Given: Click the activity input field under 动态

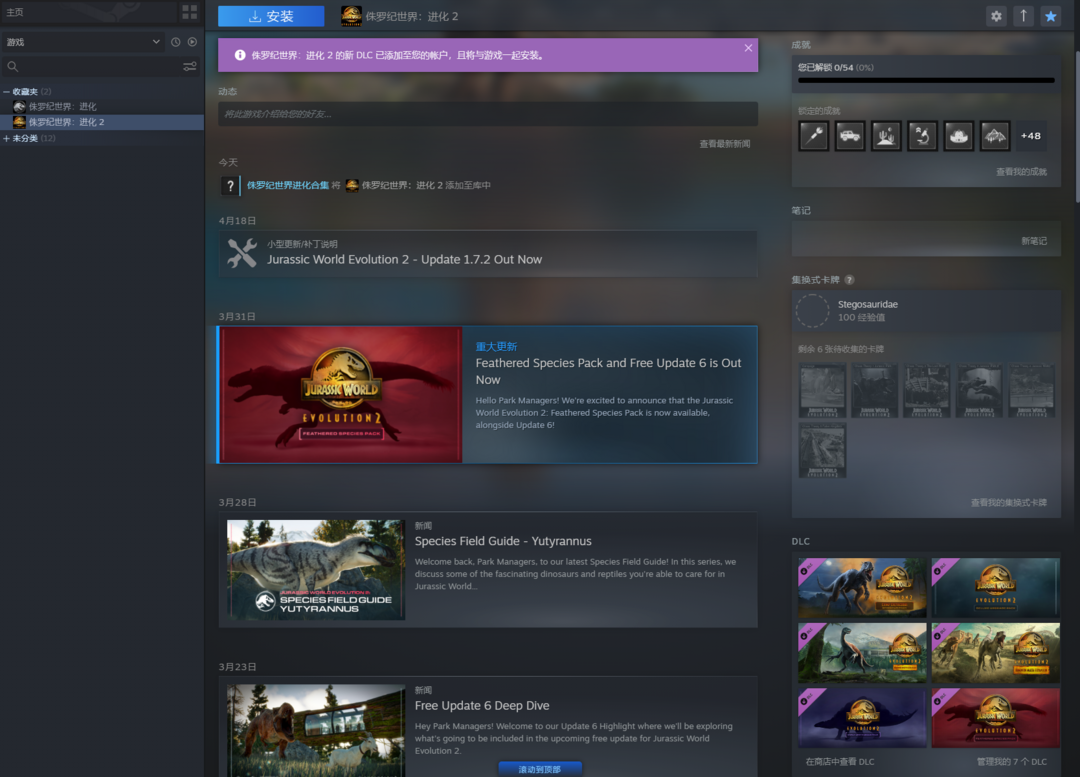Looking at the screenshot, I should click(487, 114).
